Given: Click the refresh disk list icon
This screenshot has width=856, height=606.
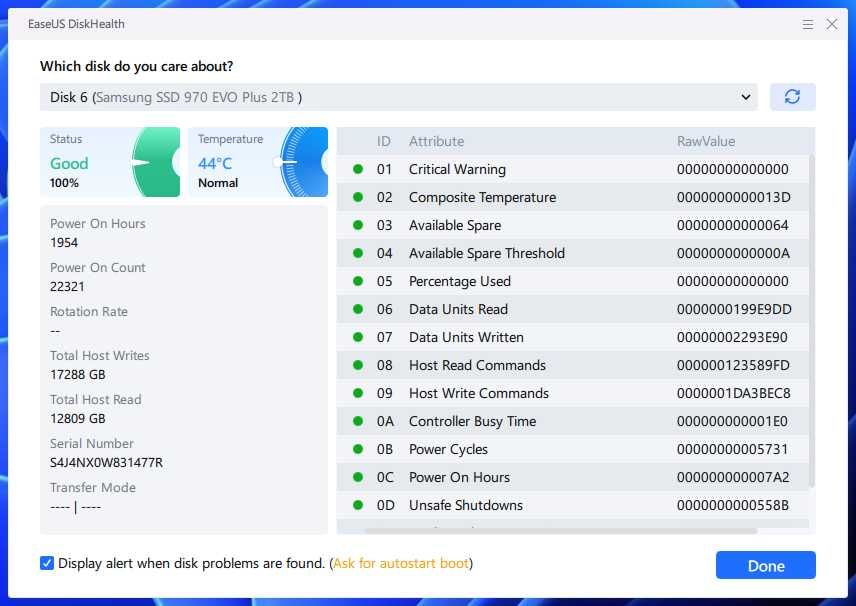Looking at the screenshot, I should [792, 97].
